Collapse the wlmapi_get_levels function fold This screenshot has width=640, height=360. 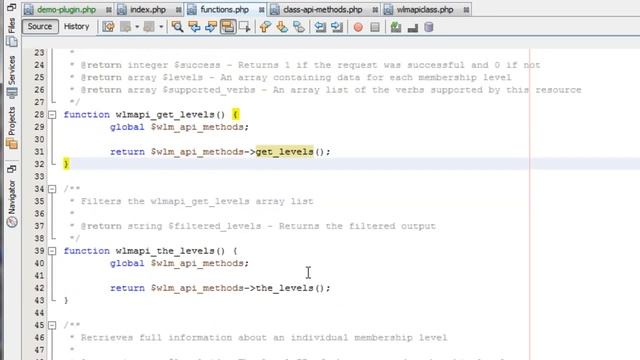[52, 115]
